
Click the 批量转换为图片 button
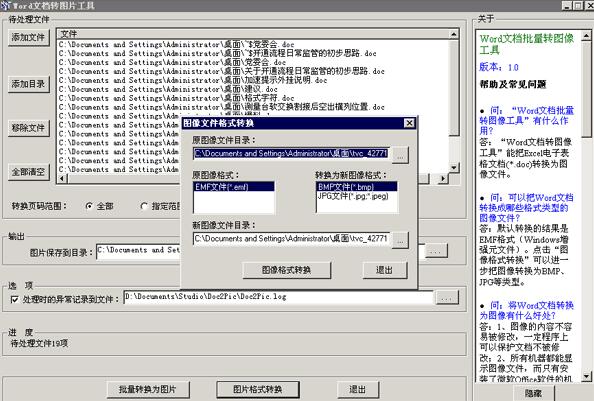[x=148, y=389]
